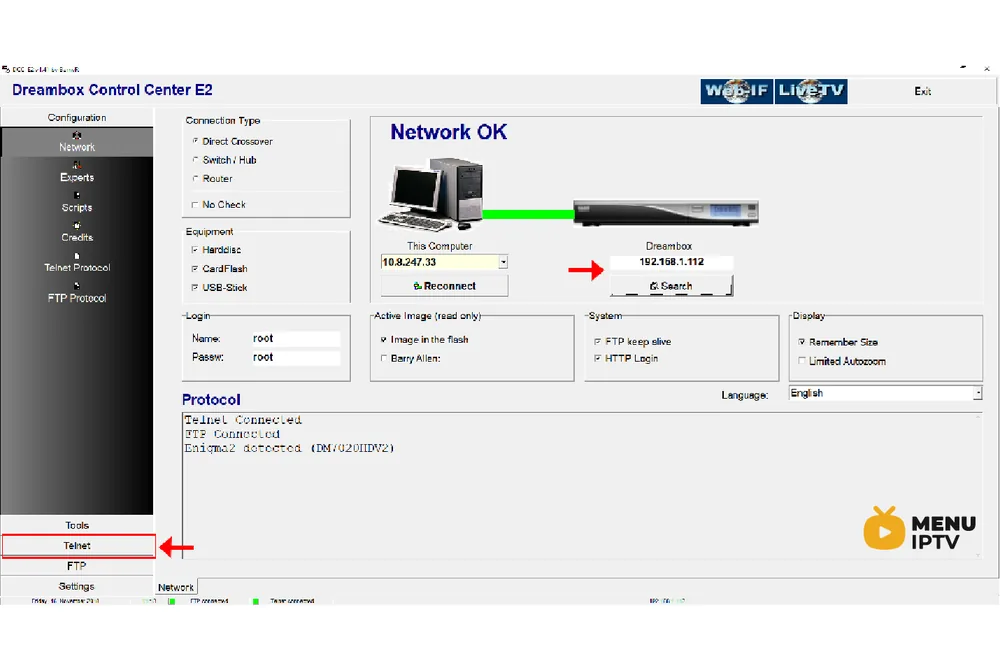Select the Network tab at the bottom
The width and height of the screenshot is (1000, 668).
(x=176, y=587)
